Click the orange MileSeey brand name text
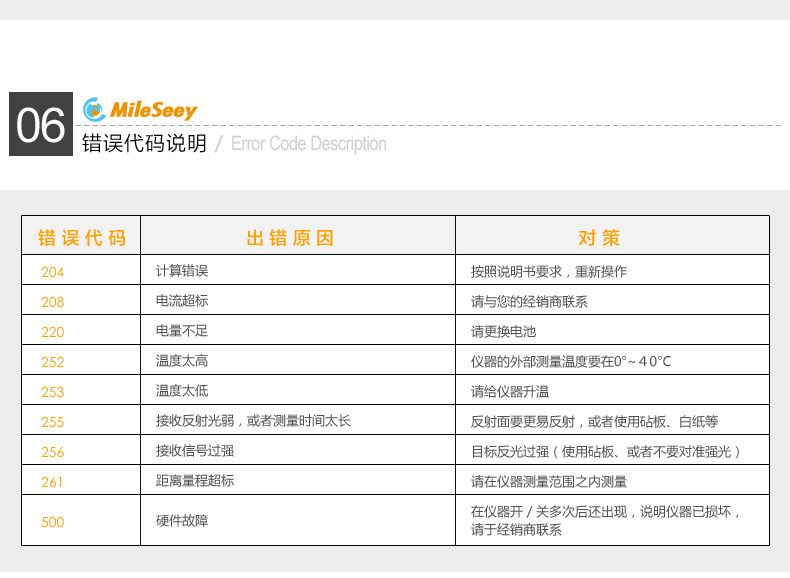790x578 pixels. click(153, 110)
